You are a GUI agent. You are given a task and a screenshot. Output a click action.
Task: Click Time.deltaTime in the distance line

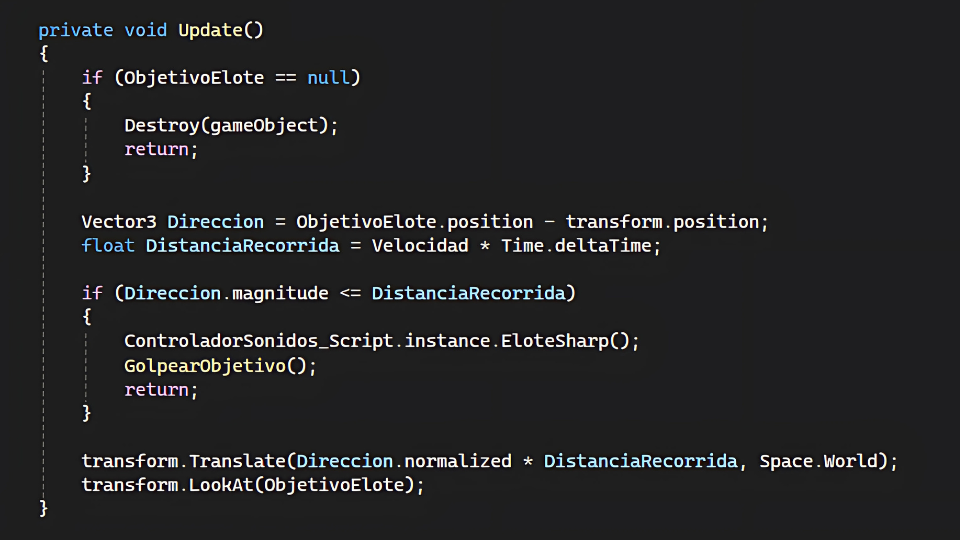click(576, 246)
